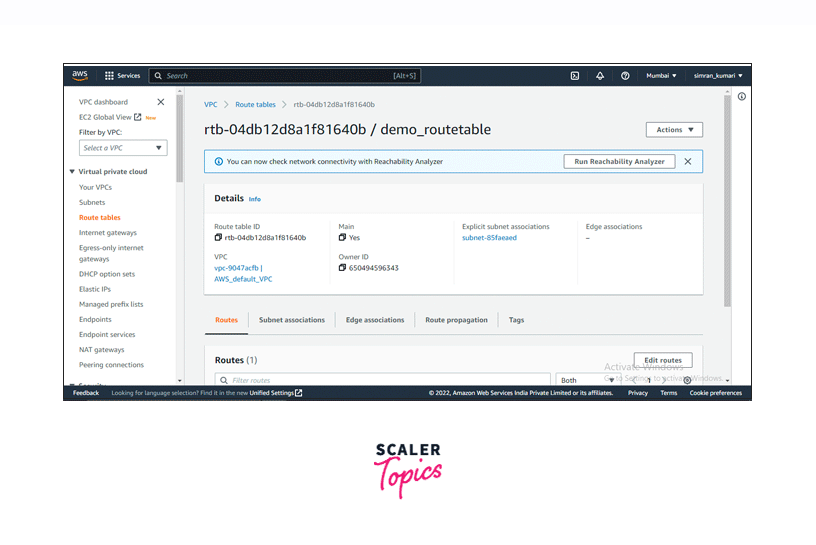This screenshot has height=545, width=816.
Task: Open the subnet-85faeaed link
Action: [489, 238]
